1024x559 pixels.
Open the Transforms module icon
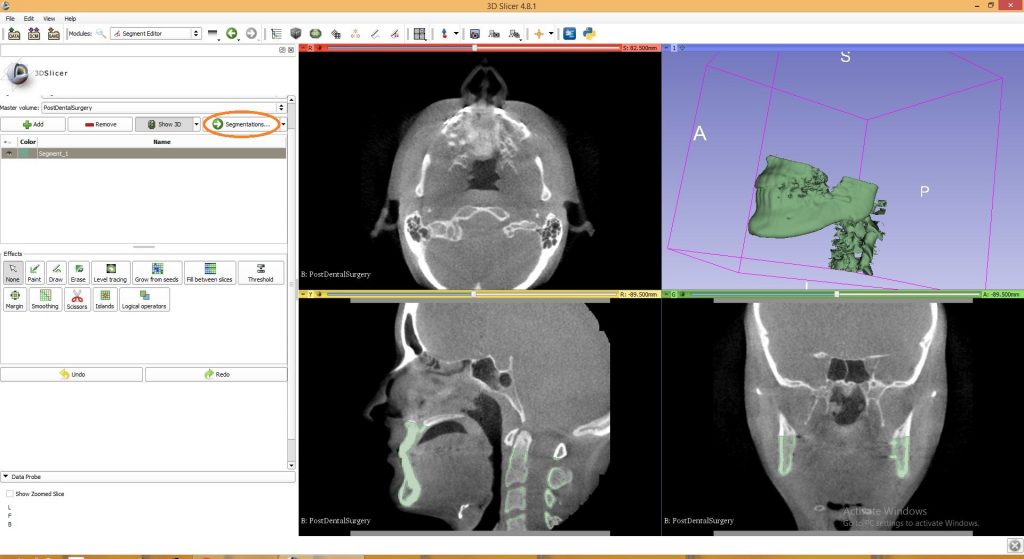click(x=336, y=33)
